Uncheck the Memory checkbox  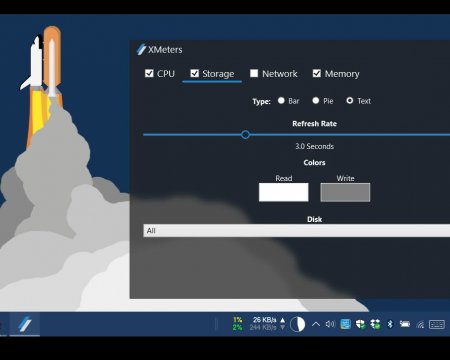[x=317, y=73]
